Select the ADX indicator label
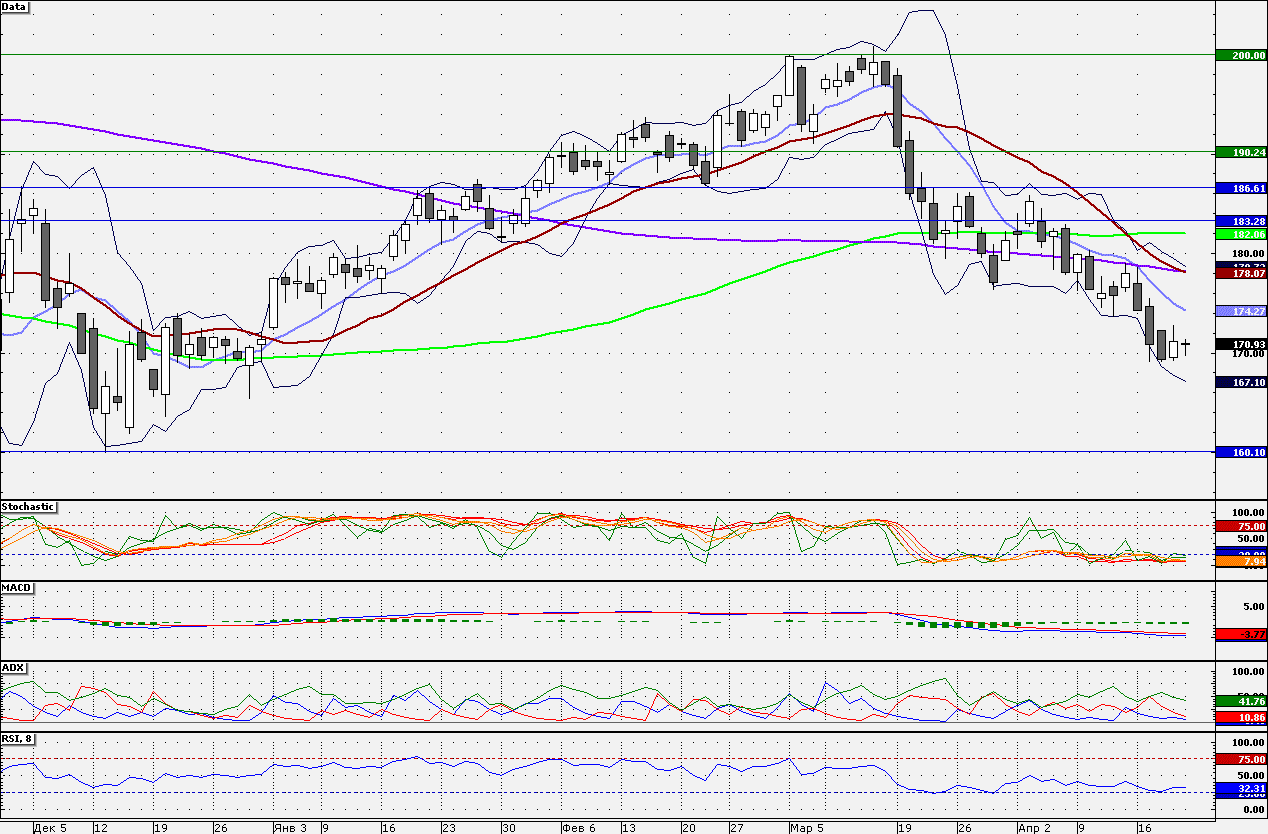1268x834 pixels. point(13,667)
